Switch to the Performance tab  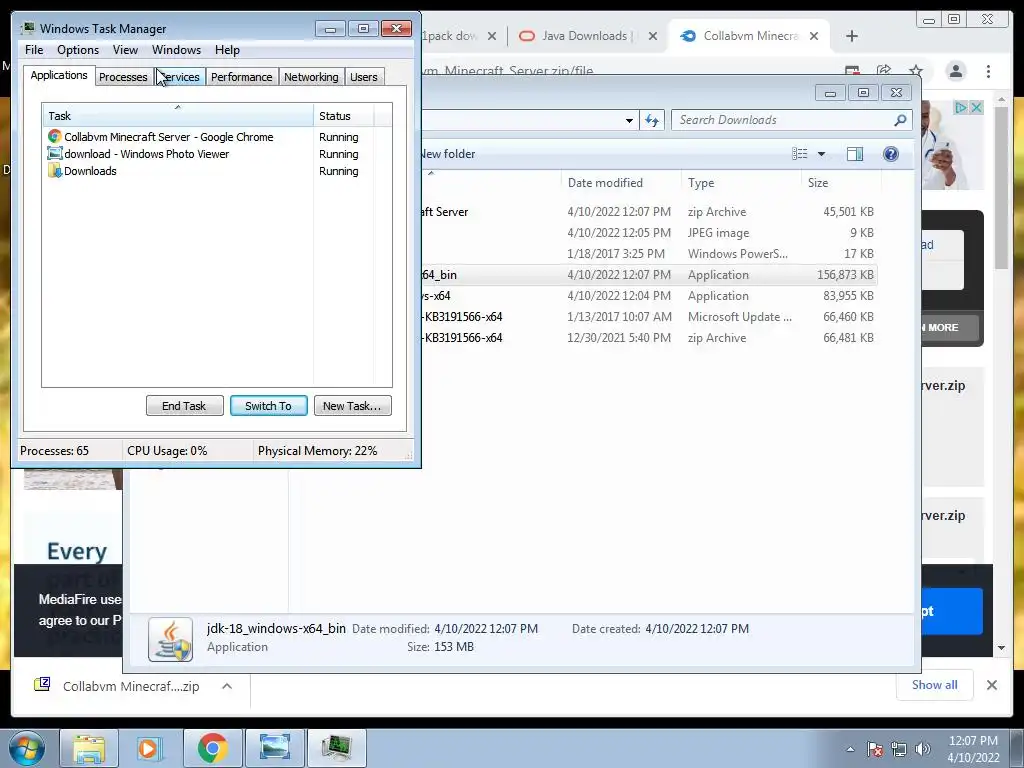pyautogui.click(x=241, y=77)
